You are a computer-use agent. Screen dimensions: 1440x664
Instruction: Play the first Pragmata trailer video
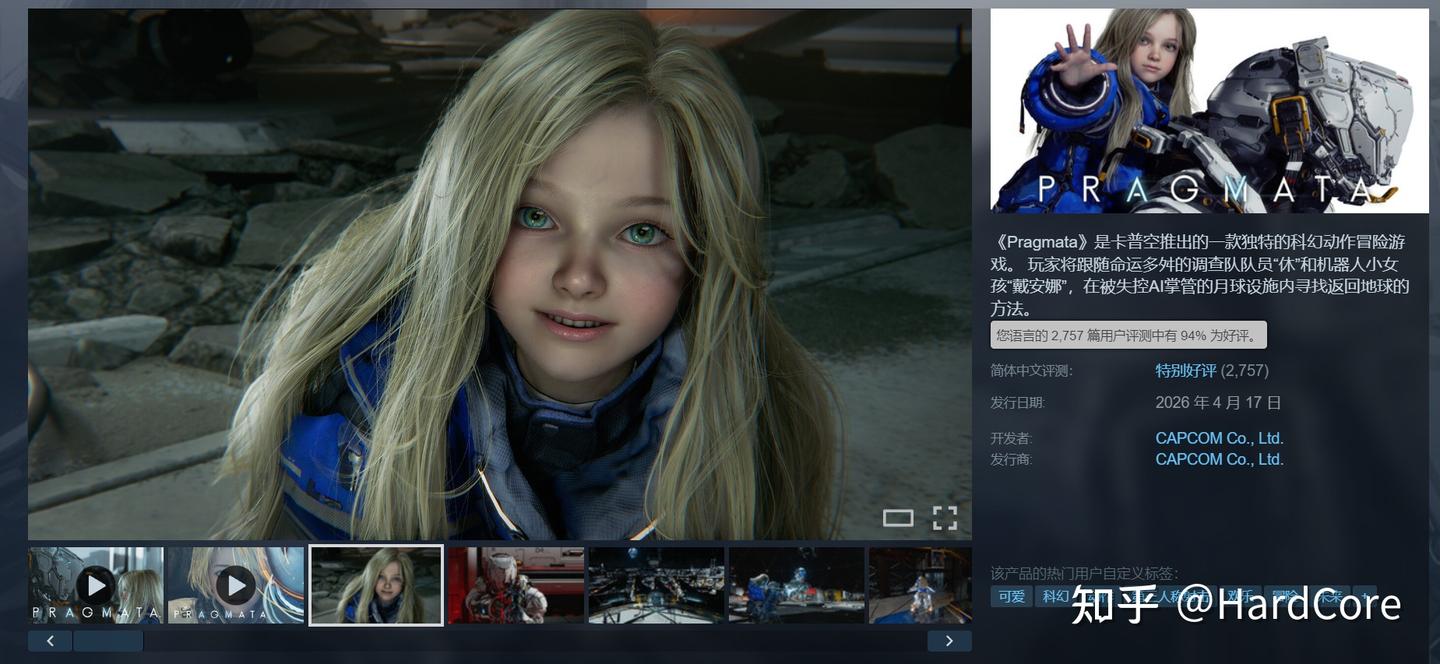coord(95,585)
